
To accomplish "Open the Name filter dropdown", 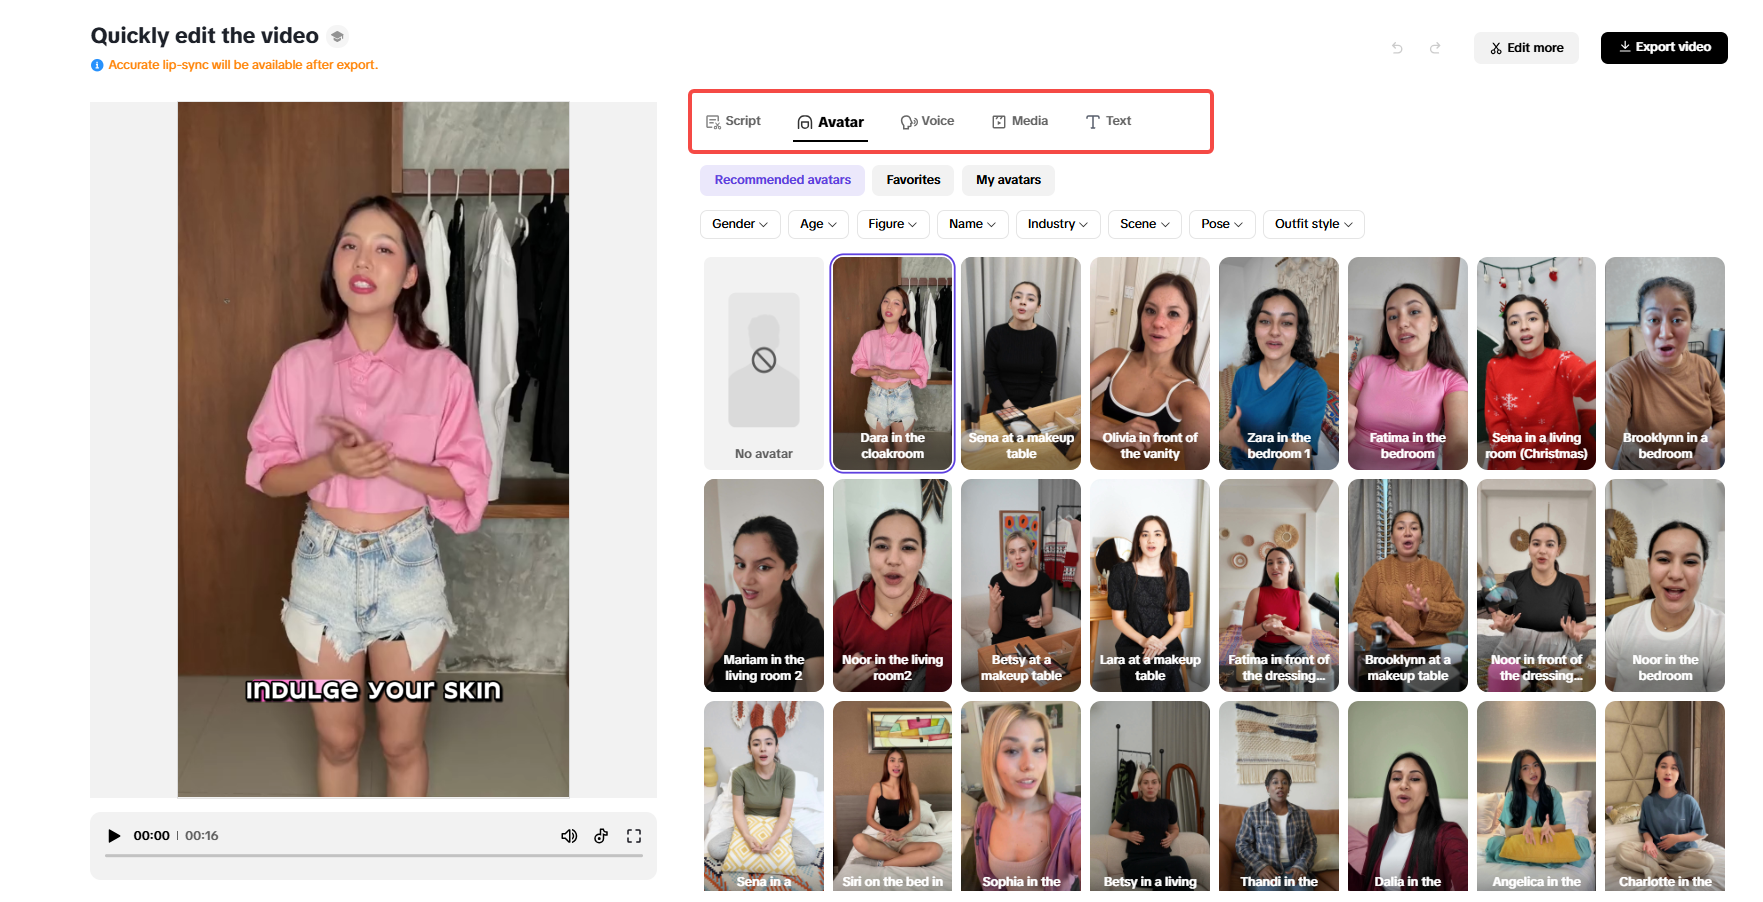I will tap(972, 224).
